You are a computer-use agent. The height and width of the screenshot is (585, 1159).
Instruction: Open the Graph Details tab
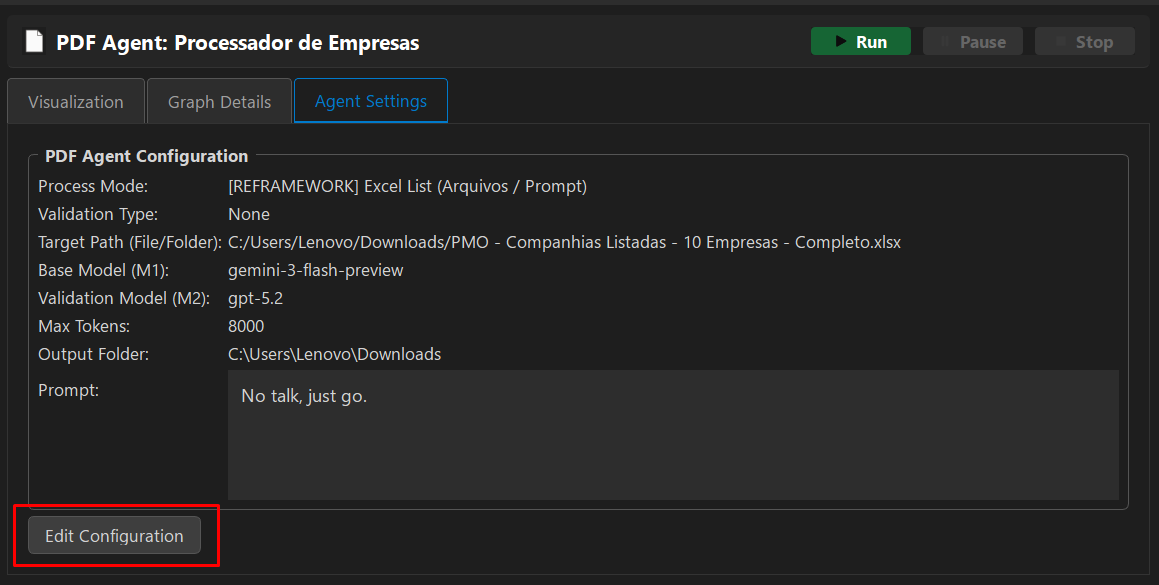pyautogui.click(x=219, y=102)
